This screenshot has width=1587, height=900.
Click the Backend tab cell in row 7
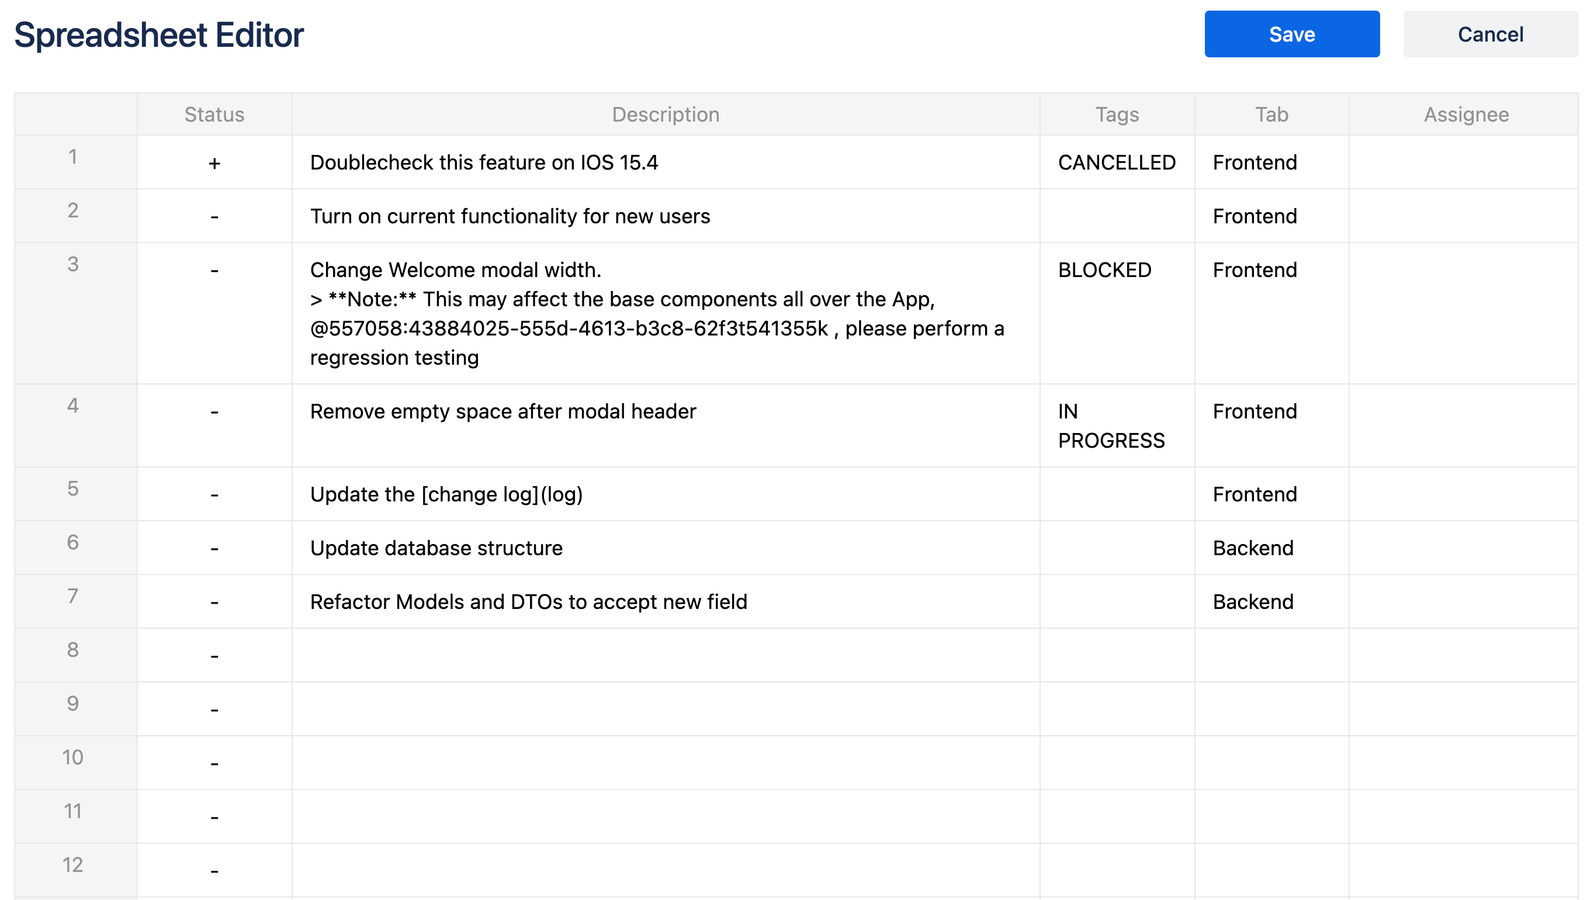pos(1272,601)
